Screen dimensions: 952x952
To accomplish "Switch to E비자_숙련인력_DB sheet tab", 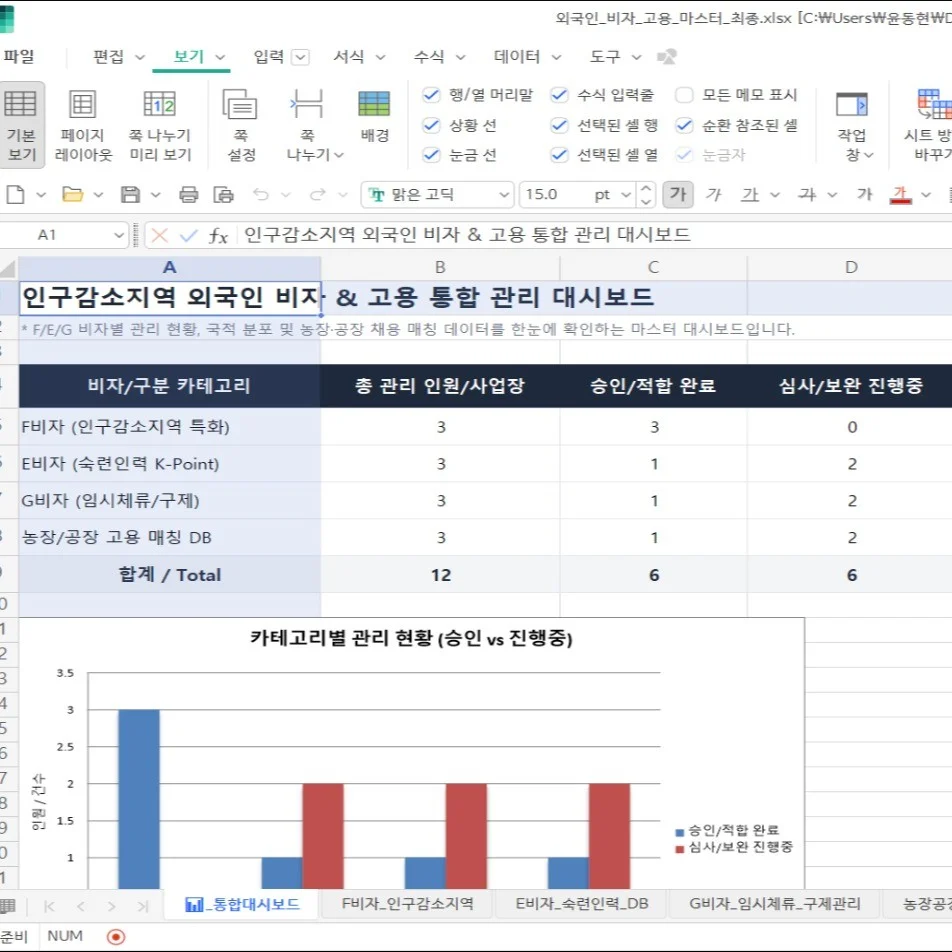I will (582, 904).
